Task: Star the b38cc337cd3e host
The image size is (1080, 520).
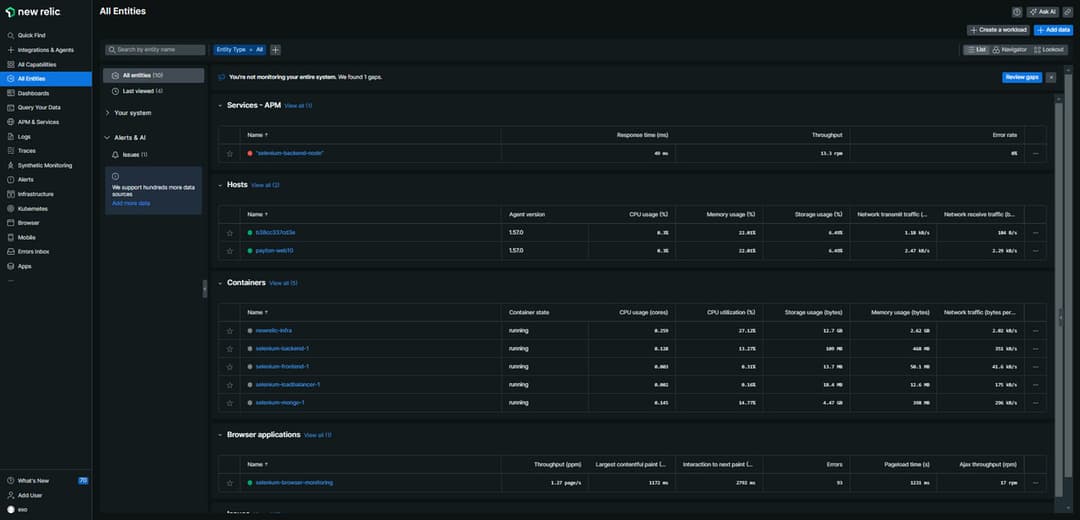Action: tap(230, 233)
